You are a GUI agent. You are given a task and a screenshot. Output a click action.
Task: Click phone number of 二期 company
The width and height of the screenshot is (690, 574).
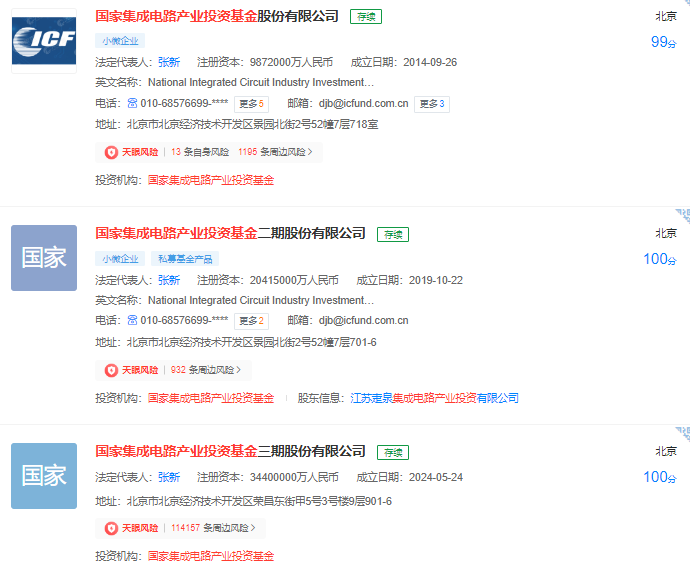(x=184, y=320)
